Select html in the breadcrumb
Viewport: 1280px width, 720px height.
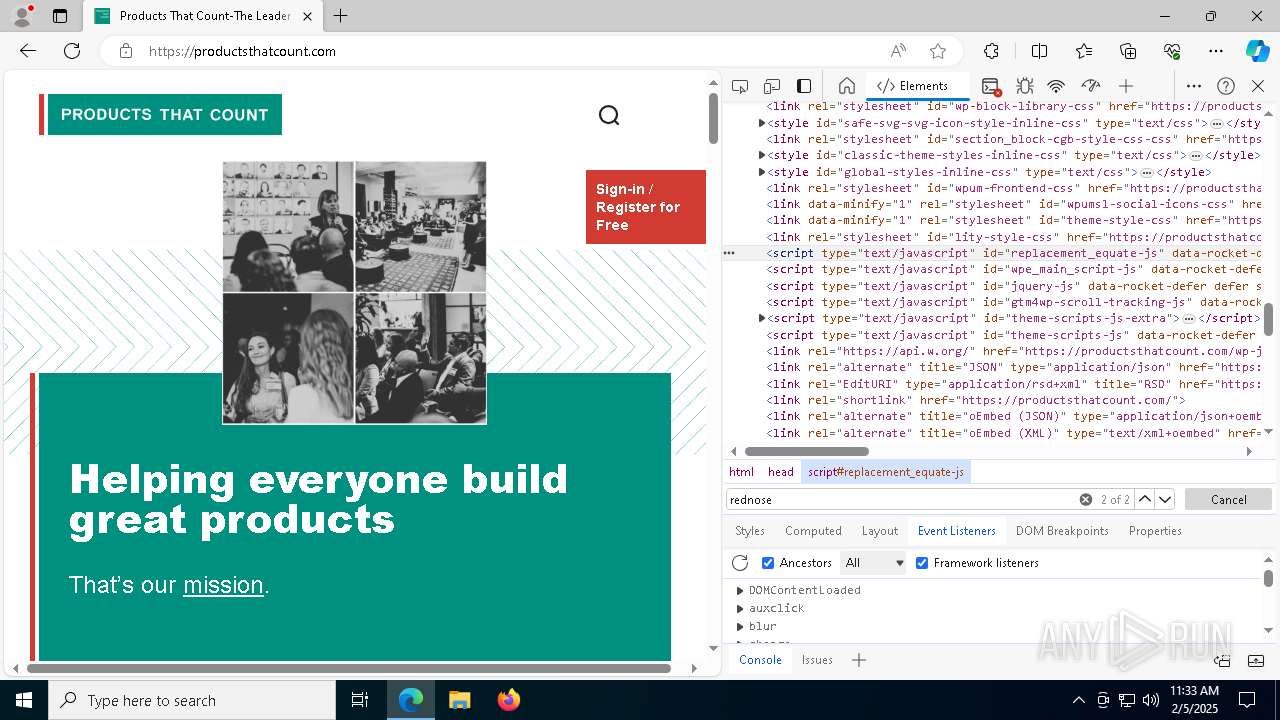pos(742,472)
